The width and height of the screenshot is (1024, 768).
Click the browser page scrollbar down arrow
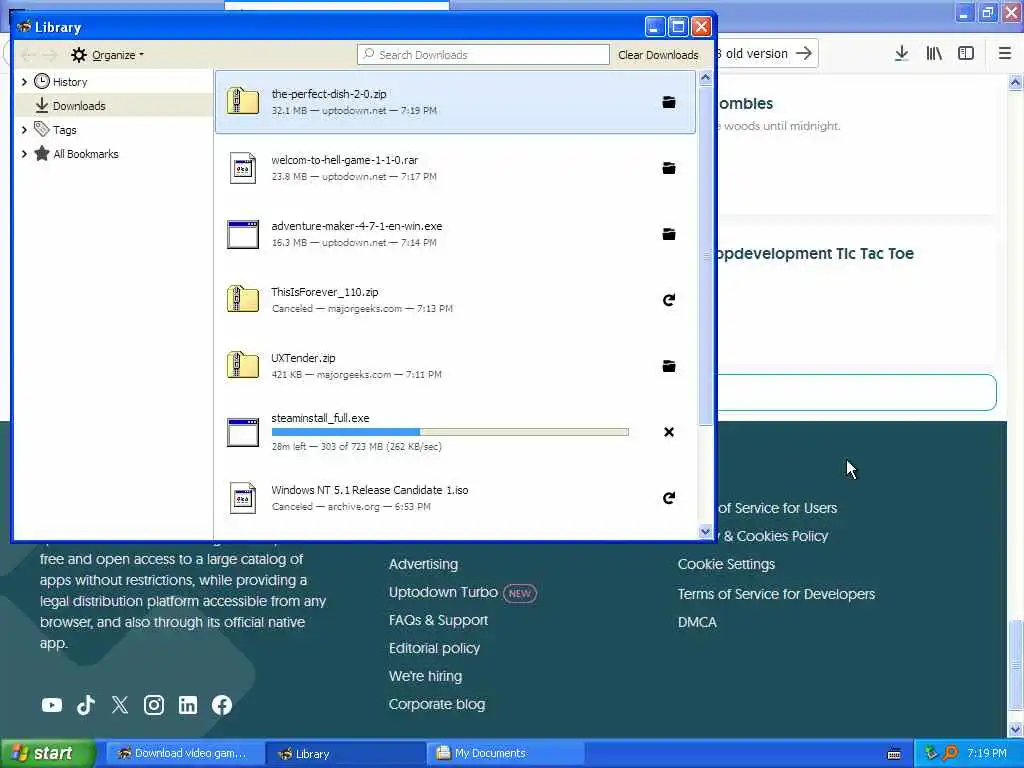pos(1015,729)
